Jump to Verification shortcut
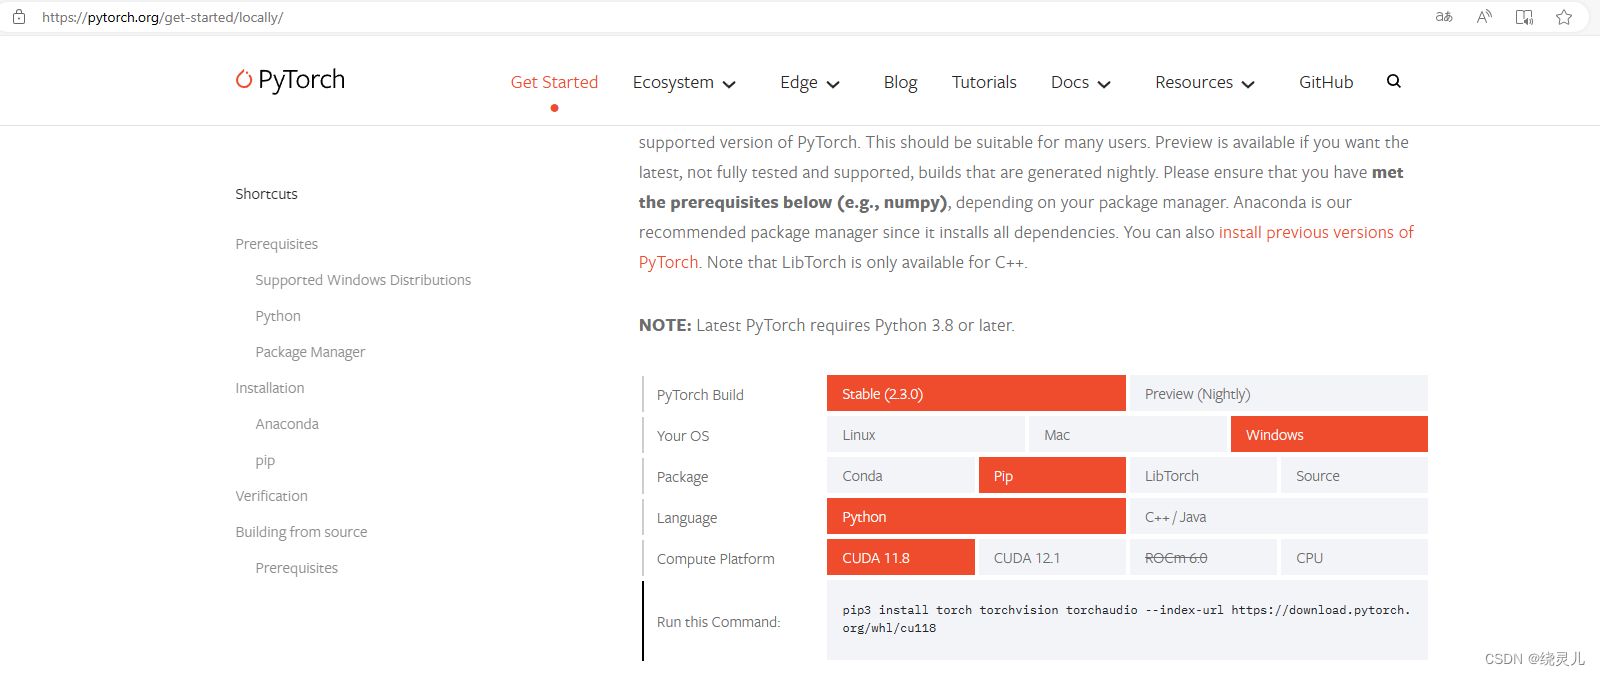The image size is (1600, 676). pyautogui.click(x=271, y=496)
